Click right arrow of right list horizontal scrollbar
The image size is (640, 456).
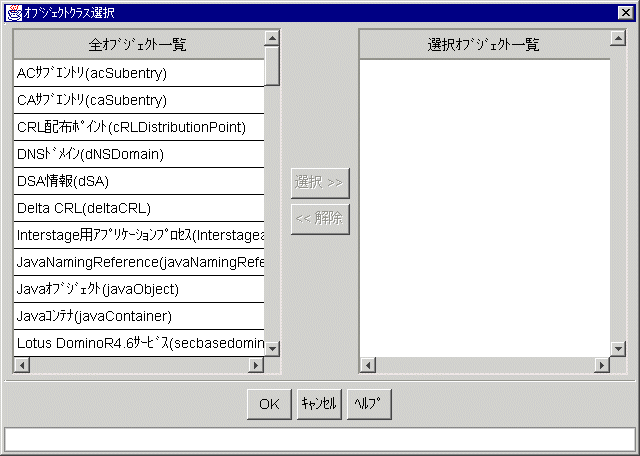602,365
